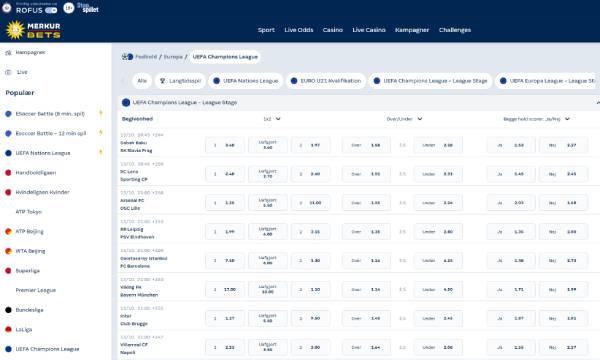Click blue icon beside Esoccer Battle 12 min
The height and width of the screenshot is (360, 600).
pos(8,134)
